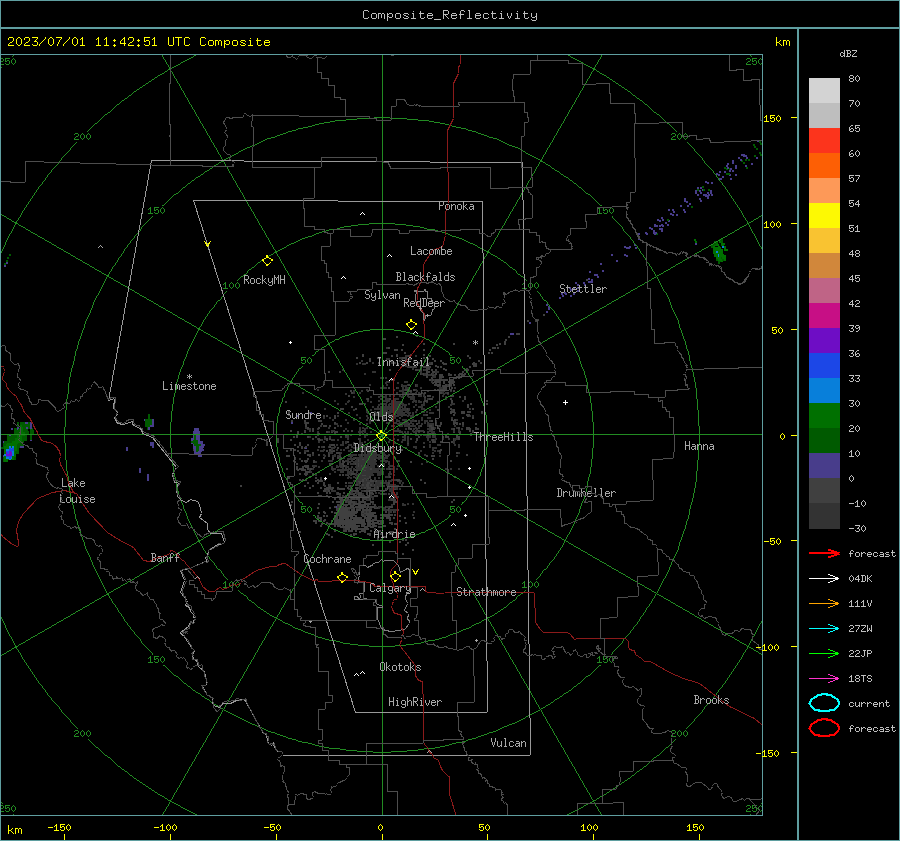Click the Hanna city label
Viewport: 900px width, 841px height.
(699, 446)
